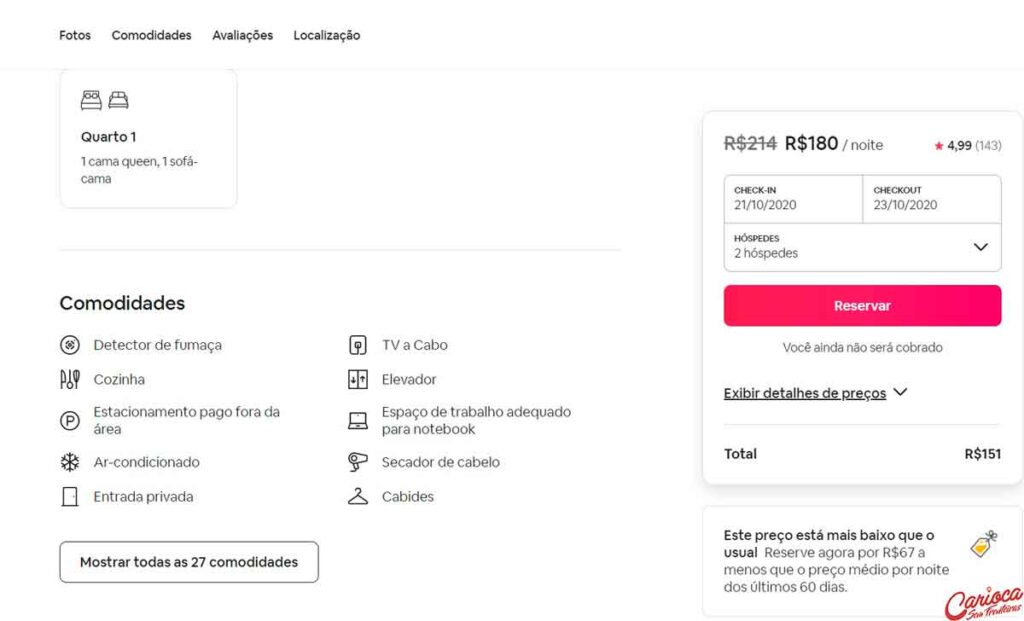1024x621 pixels.
Task: Click the kitchen utensils icon beside Cozinha
Action: 70,379
